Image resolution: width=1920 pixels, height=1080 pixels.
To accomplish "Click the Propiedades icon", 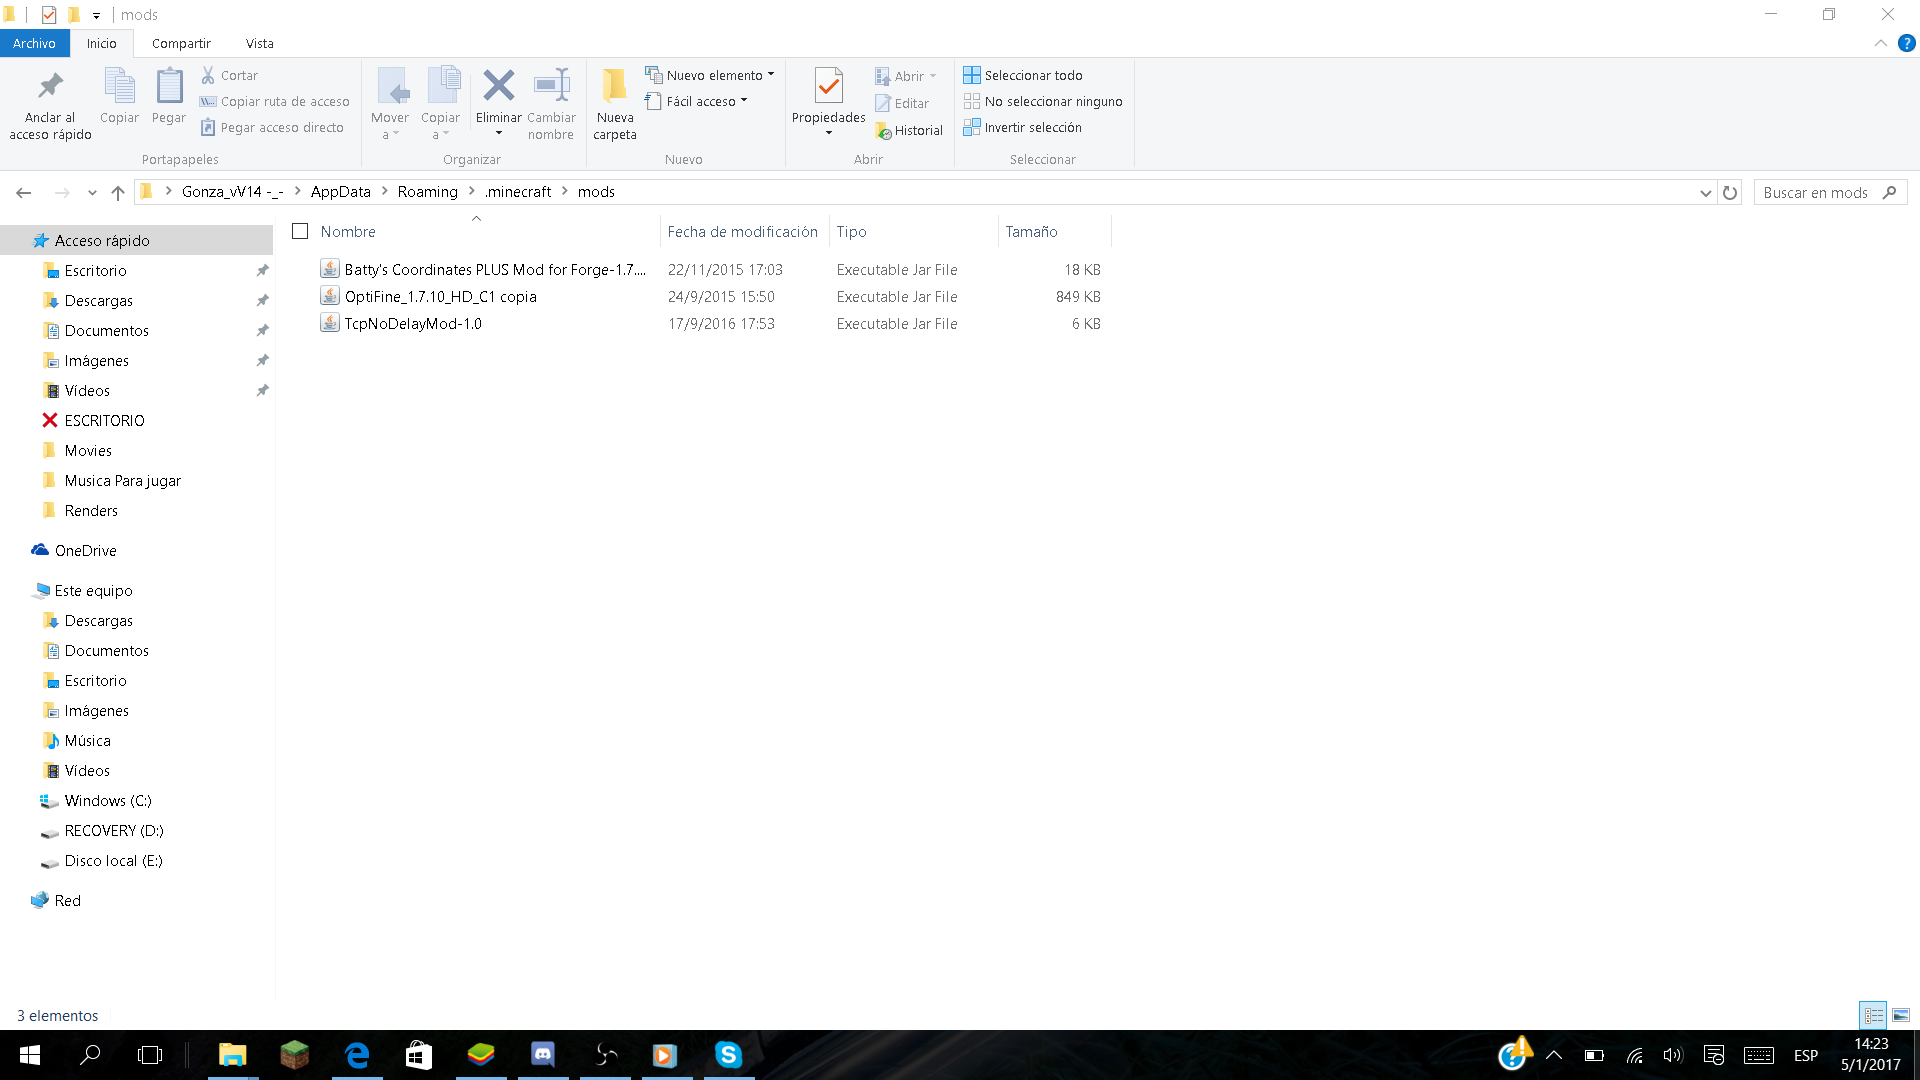I will 828,87.
